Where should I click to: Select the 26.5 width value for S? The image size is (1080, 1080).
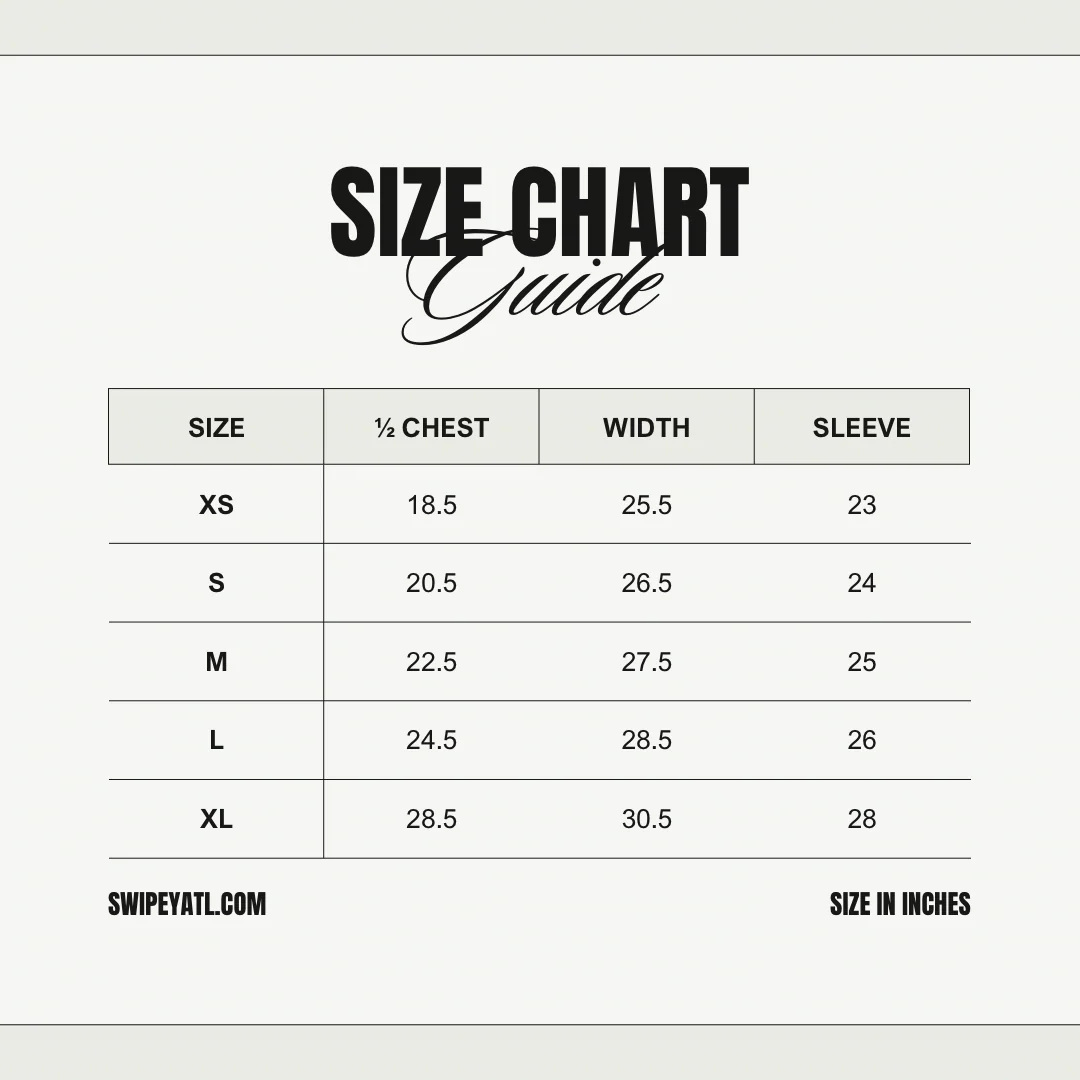click(x=646, y=583)
